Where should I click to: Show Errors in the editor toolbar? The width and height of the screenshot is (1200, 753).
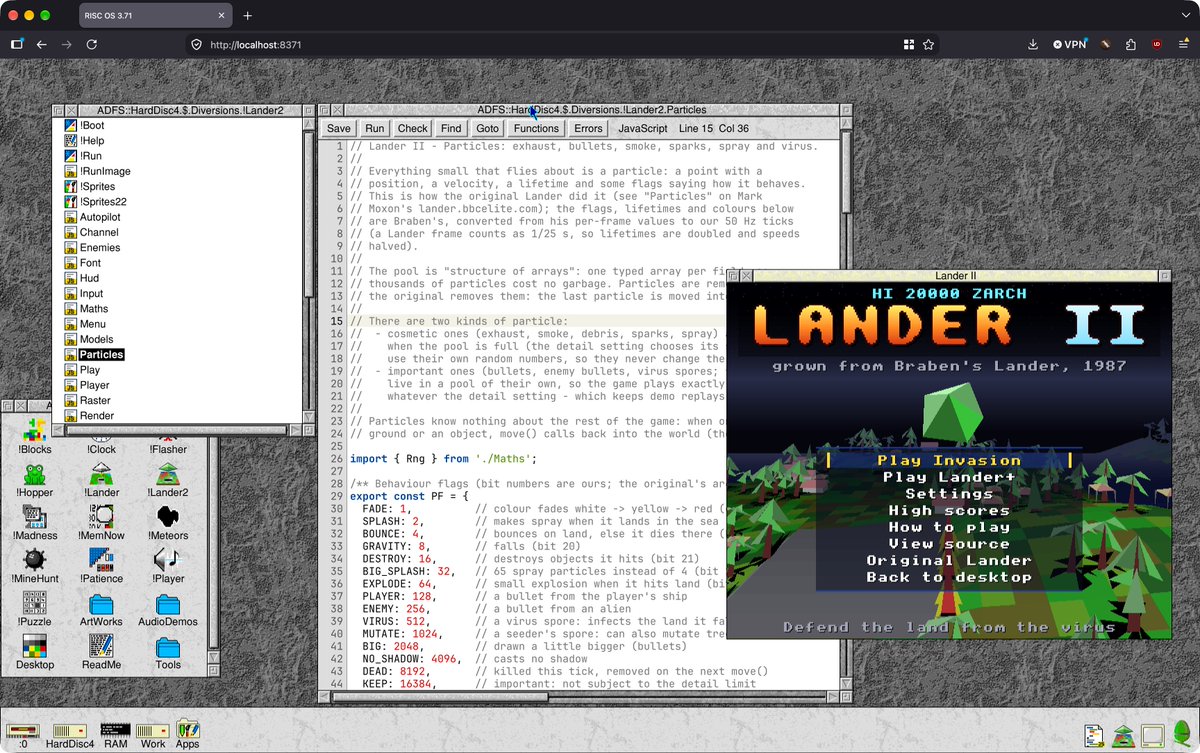click(x=588, y=128)
